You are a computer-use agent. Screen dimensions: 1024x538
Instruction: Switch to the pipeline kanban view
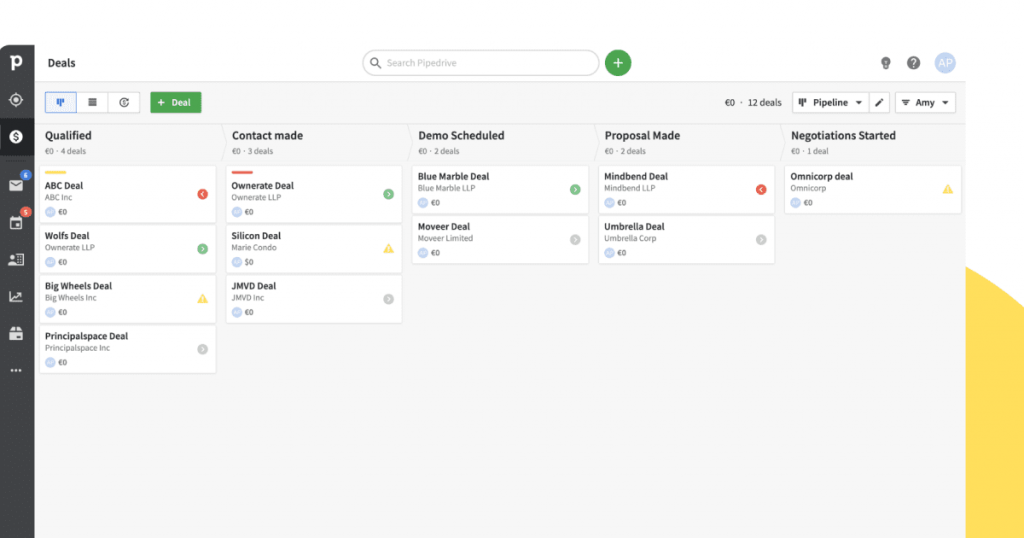(x=61, y=102)
